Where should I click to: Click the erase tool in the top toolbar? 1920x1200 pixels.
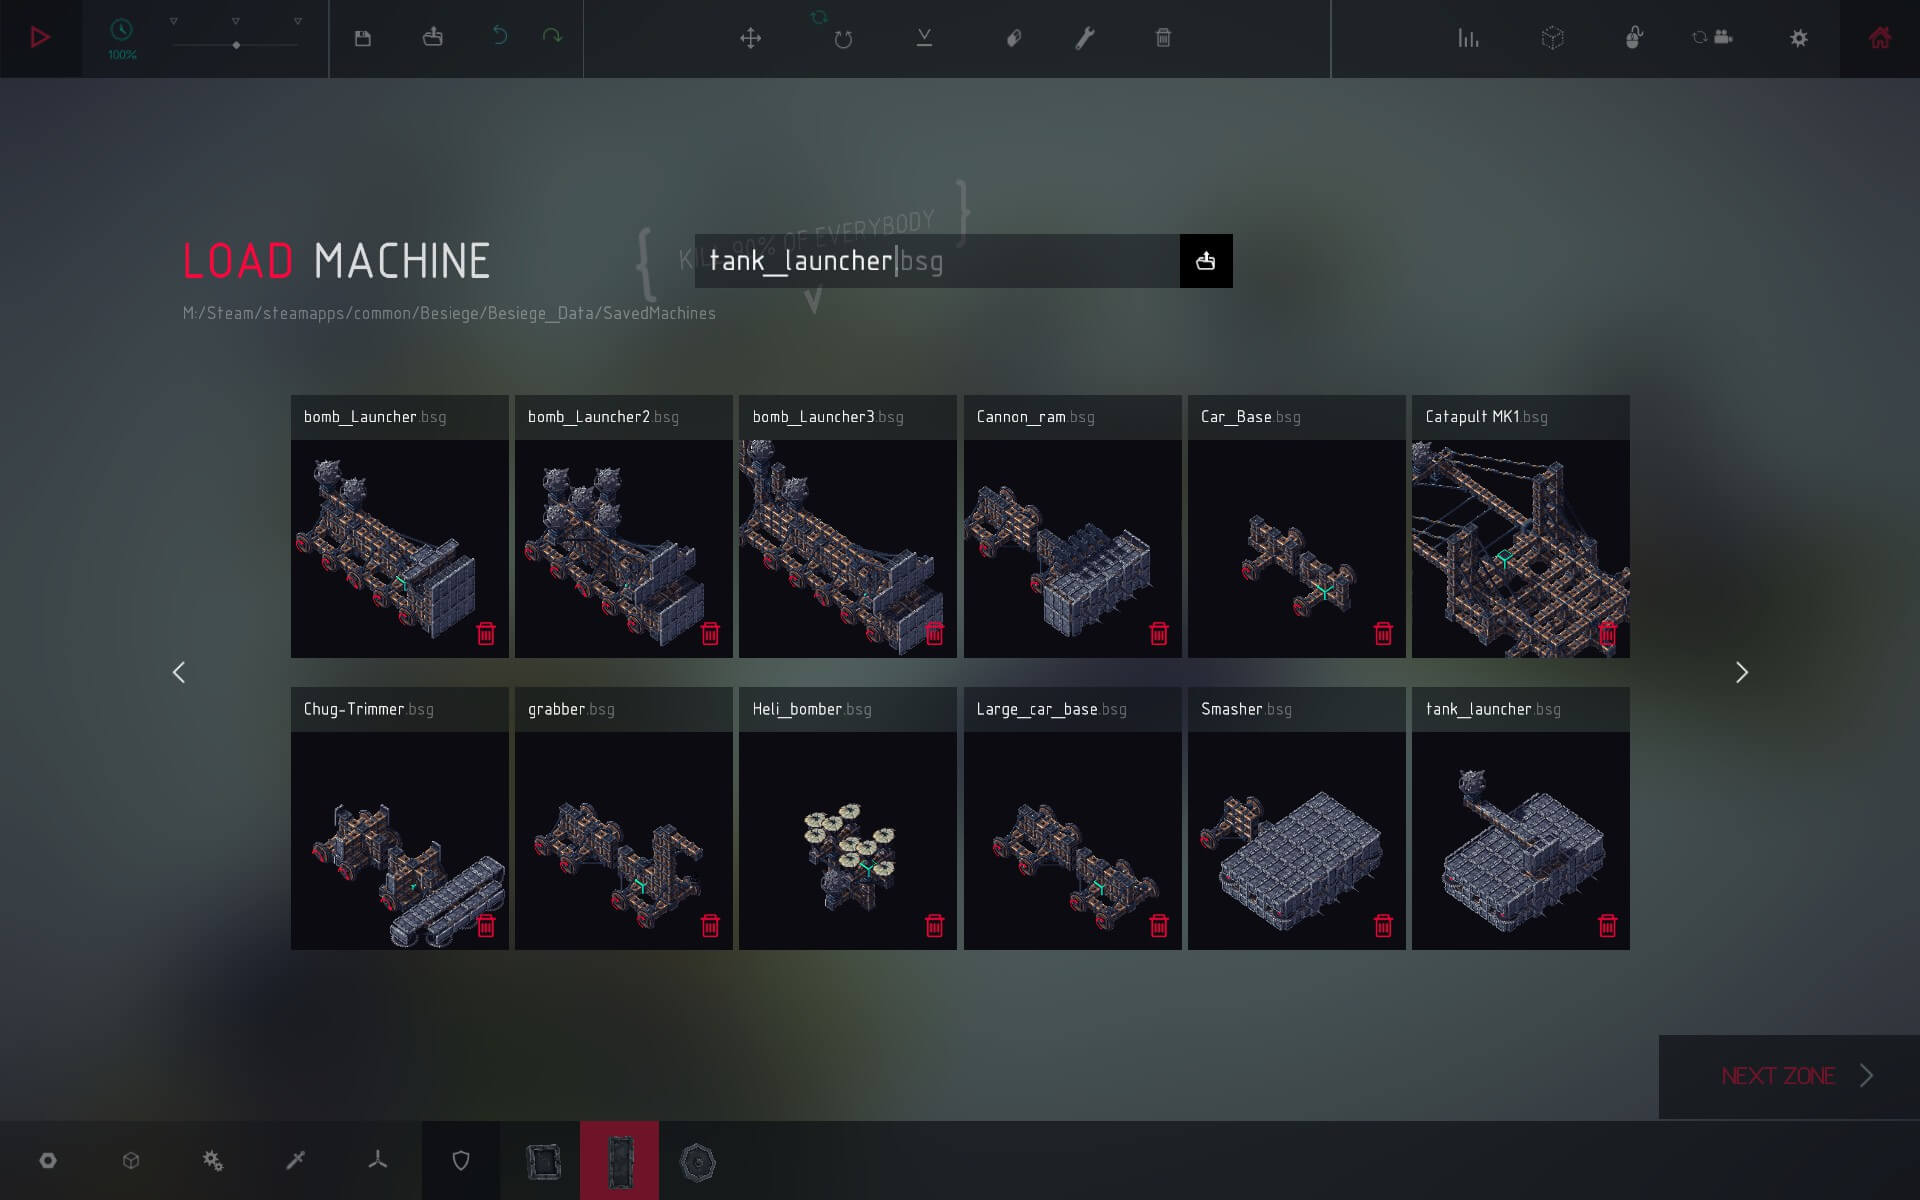coord(1014,37)
